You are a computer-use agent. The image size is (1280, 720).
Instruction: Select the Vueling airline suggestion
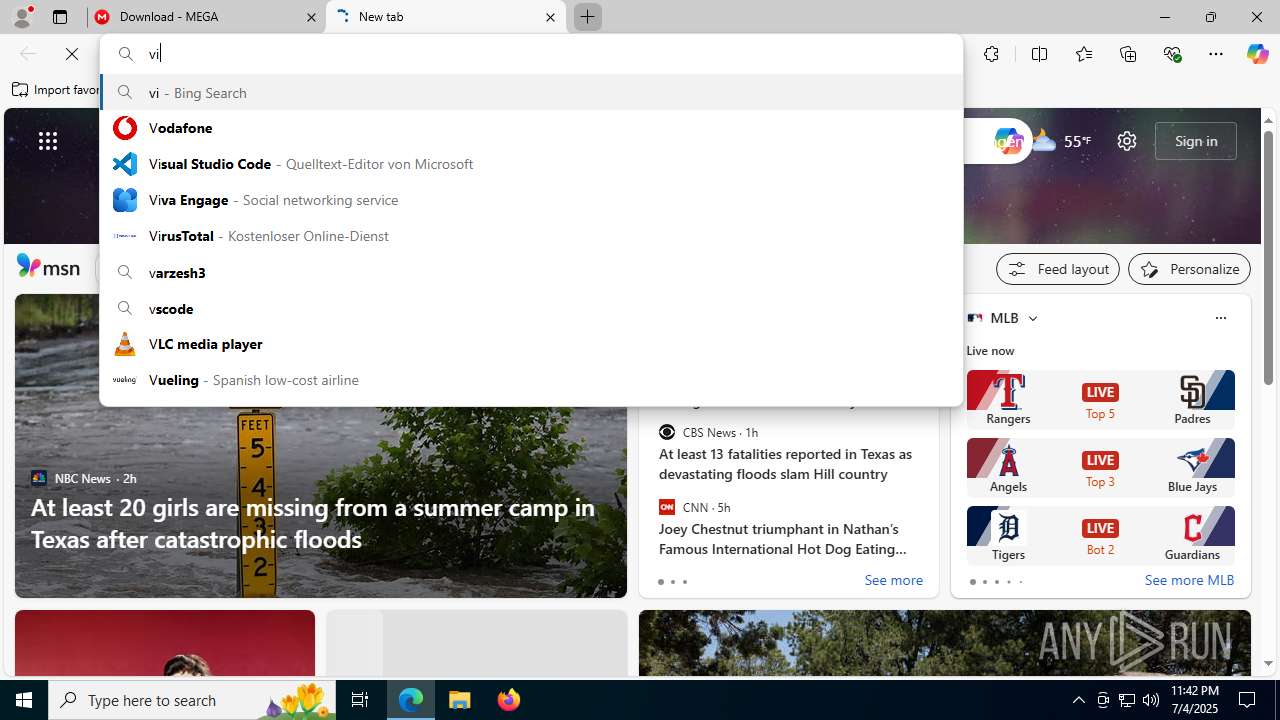coord(531,380)
